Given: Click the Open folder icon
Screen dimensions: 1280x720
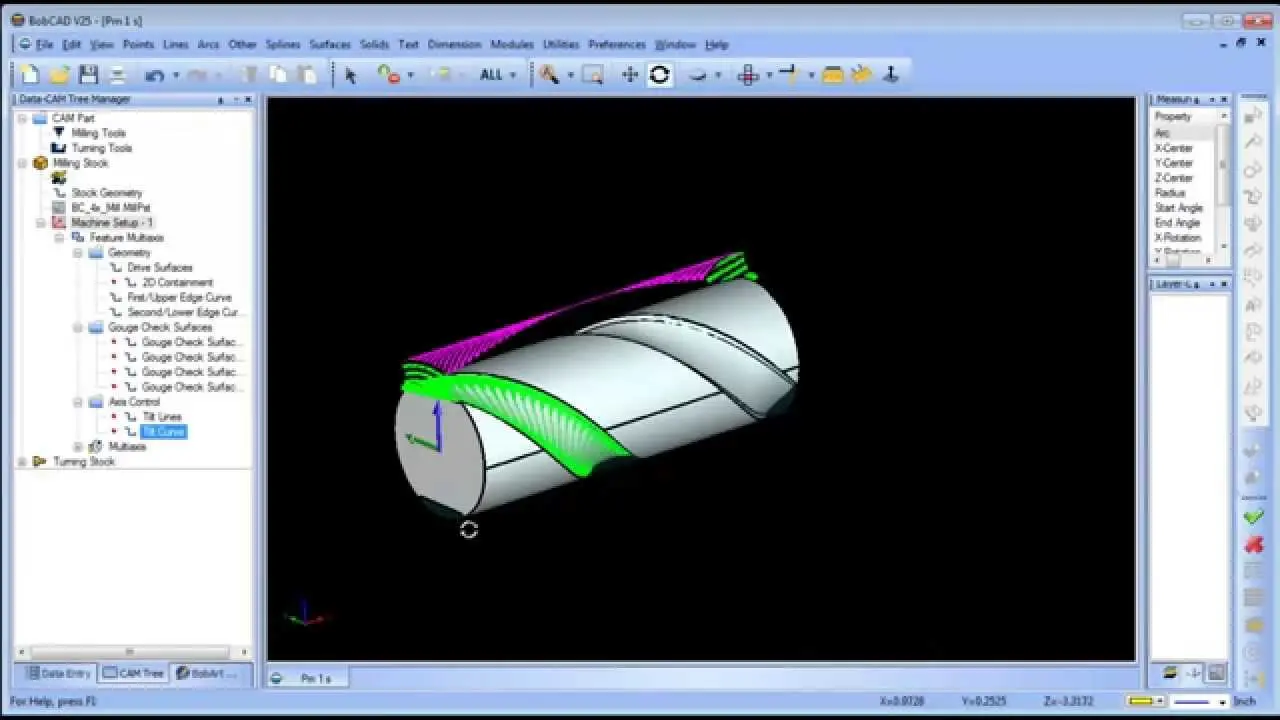Looking at the screenshot, I should pos(59,75).
